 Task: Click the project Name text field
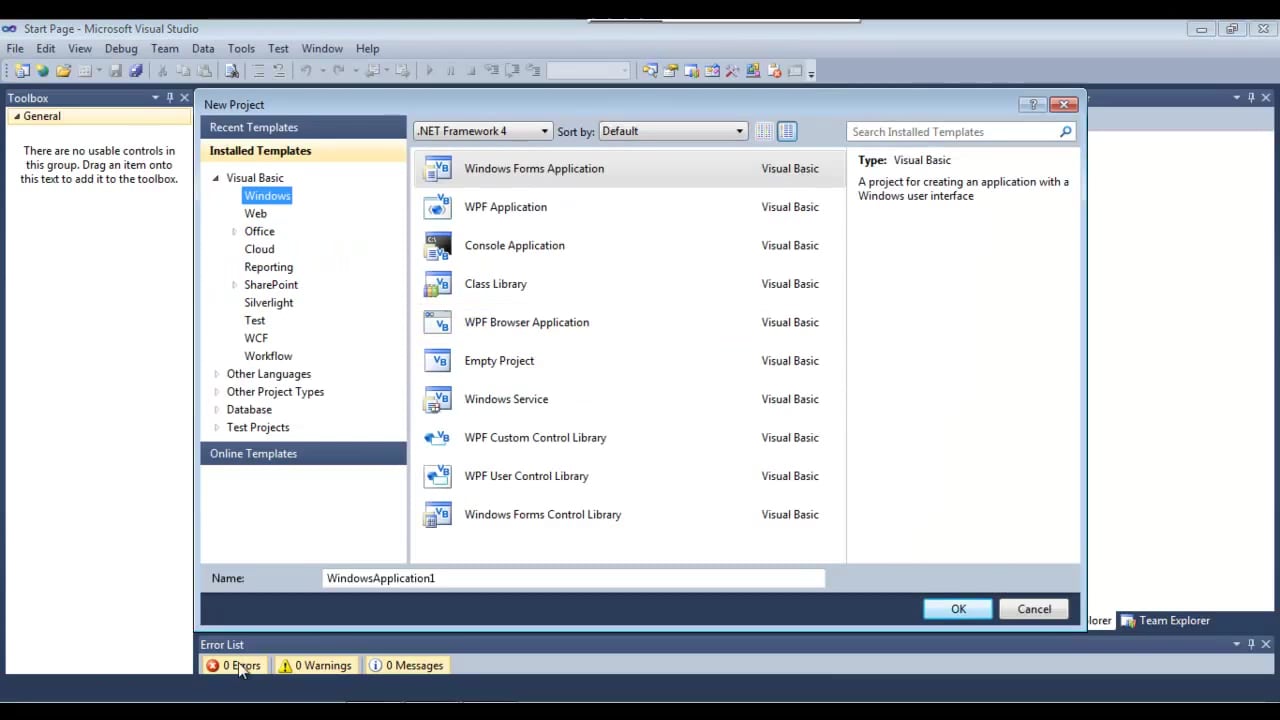(574, 578)
